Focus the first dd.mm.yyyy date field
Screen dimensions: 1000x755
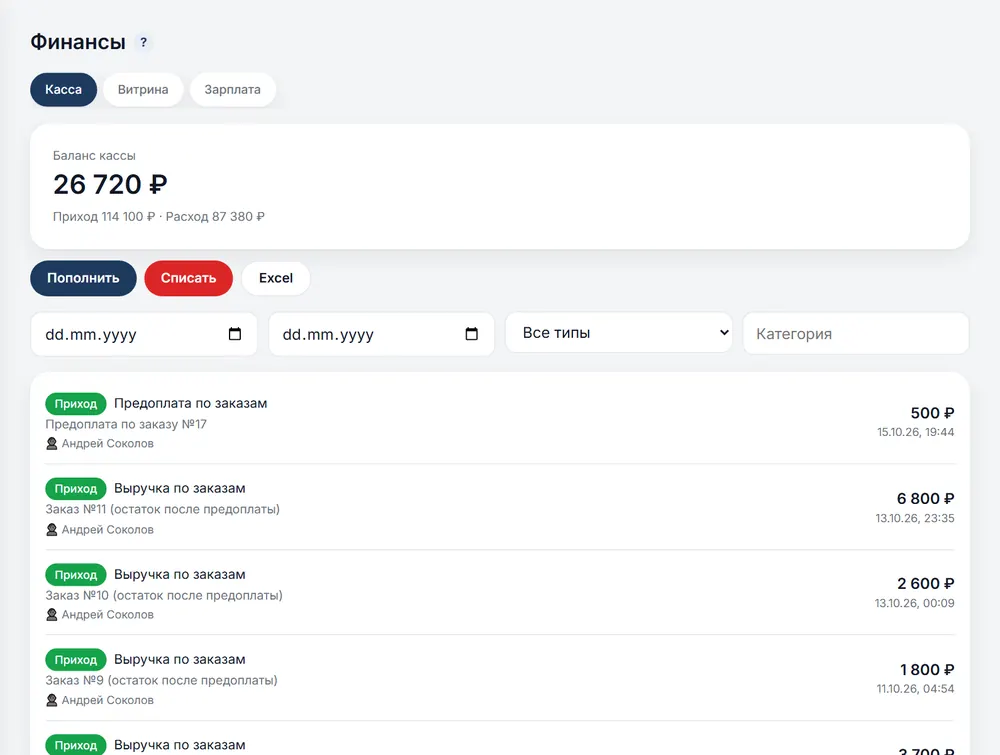(x=143, y=334)
